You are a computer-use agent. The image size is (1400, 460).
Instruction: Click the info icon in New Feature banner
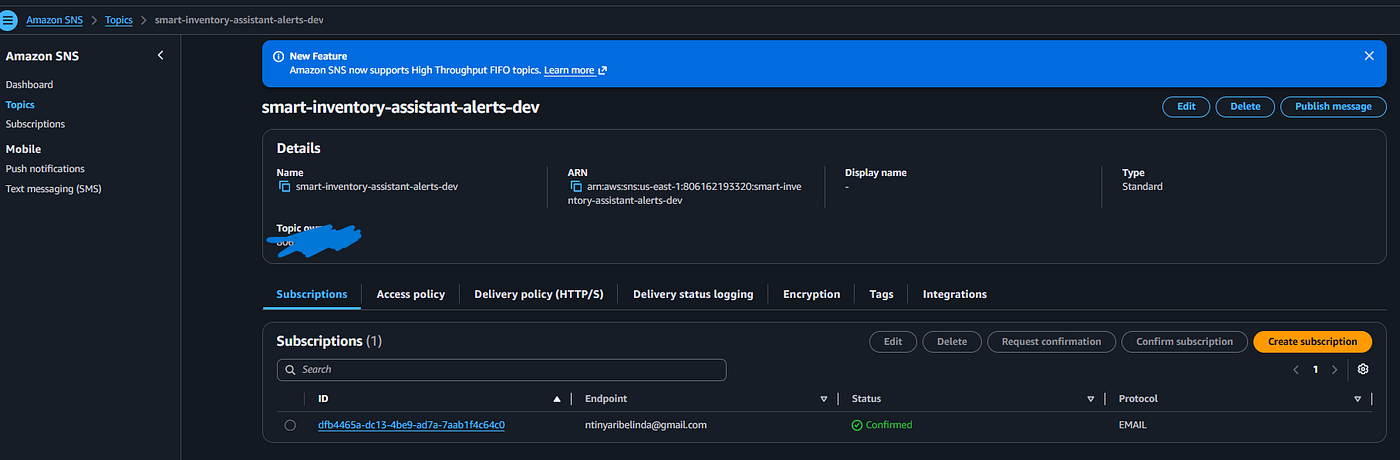point(278,57)
